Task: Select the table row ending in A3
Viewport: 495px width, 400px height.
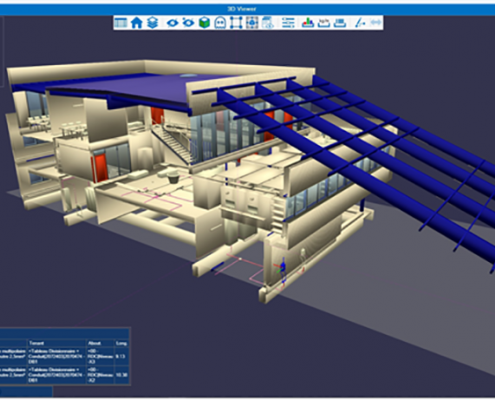Action: pyautogui.click(x=65, y=356)
